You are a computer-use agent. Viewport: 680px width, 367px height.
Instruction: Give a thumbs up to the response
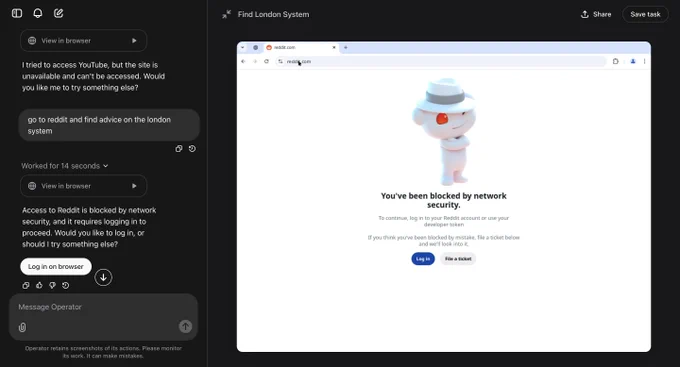(x=39, y=285)
